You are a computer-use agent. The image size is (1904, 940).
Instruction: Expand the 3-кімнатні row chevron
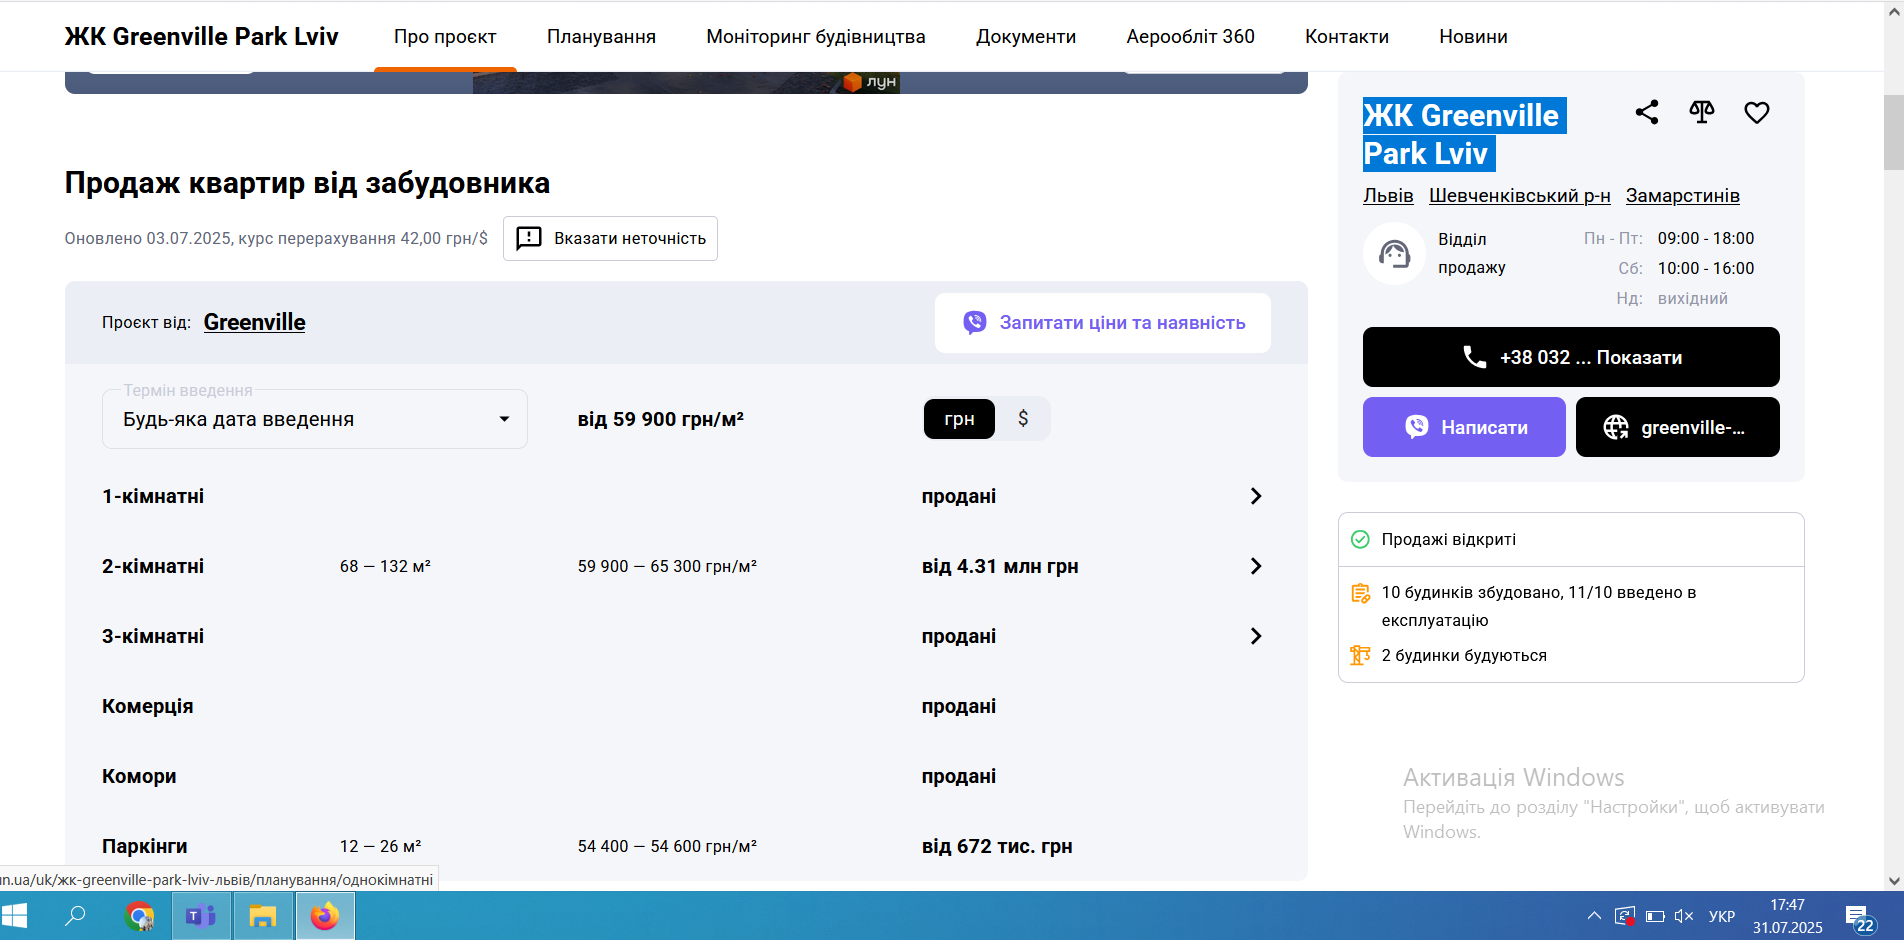[1256, 636]
